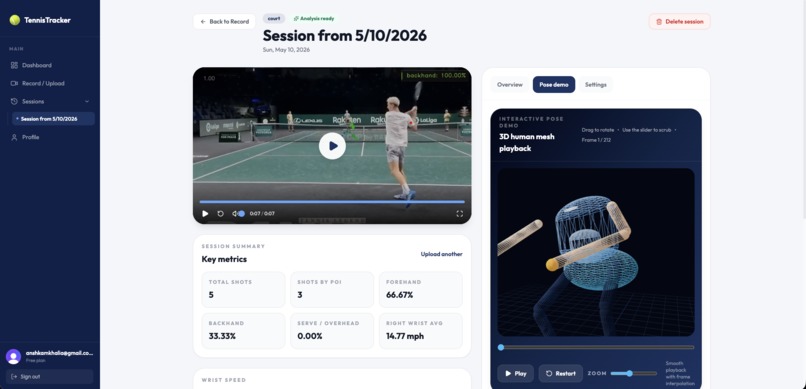This screenshot has width=806, height=389.
Task: Click the court tag badge
Action: pyautogui.click(x=274, y=18)
